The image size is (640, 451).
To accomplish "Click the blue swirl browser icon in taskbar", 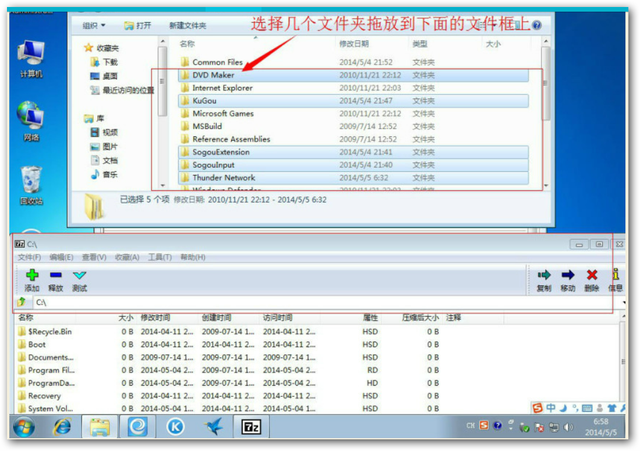I will 138,427.
